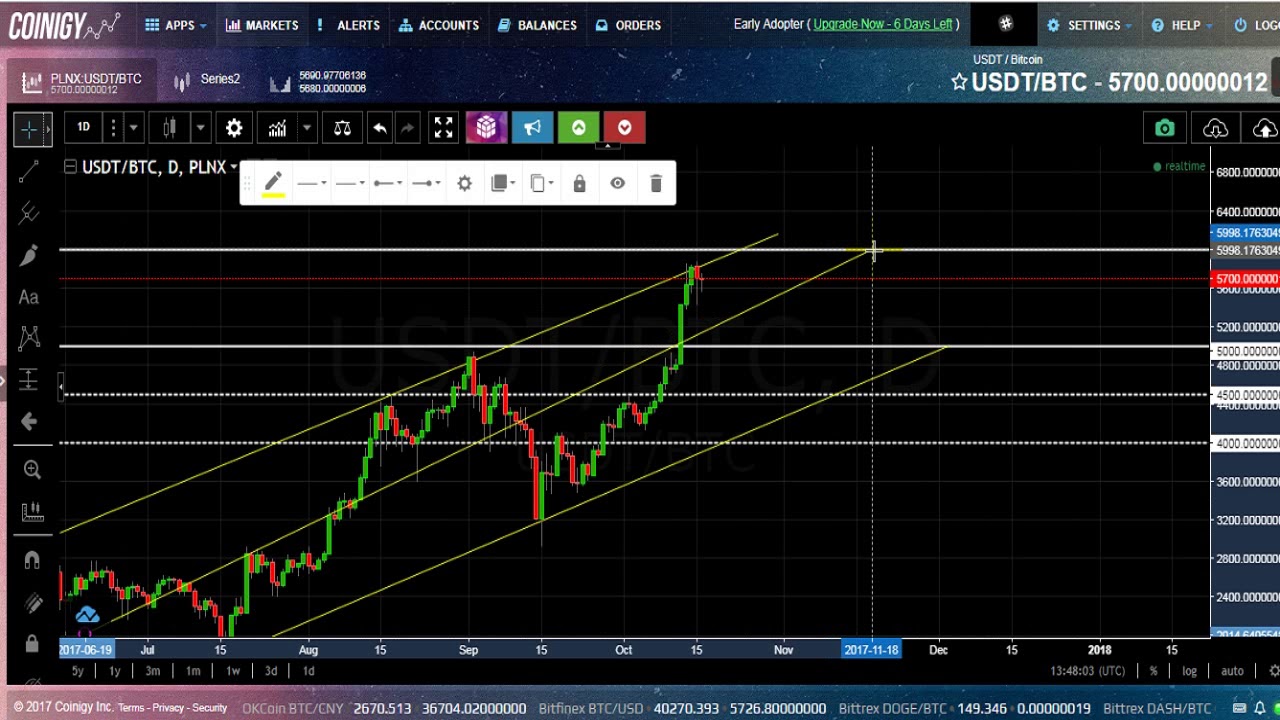Viewport: 1280px width, 720px height.
Task: Click the blue megaphone alert button
Action: coord(532,127)
